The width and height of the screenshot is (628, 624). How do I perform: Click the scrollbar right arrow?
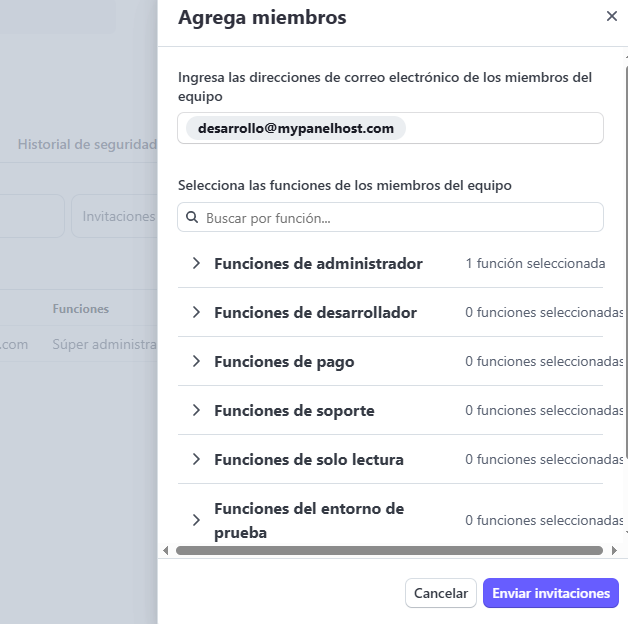pyautogui.click(x=613, y=551)
